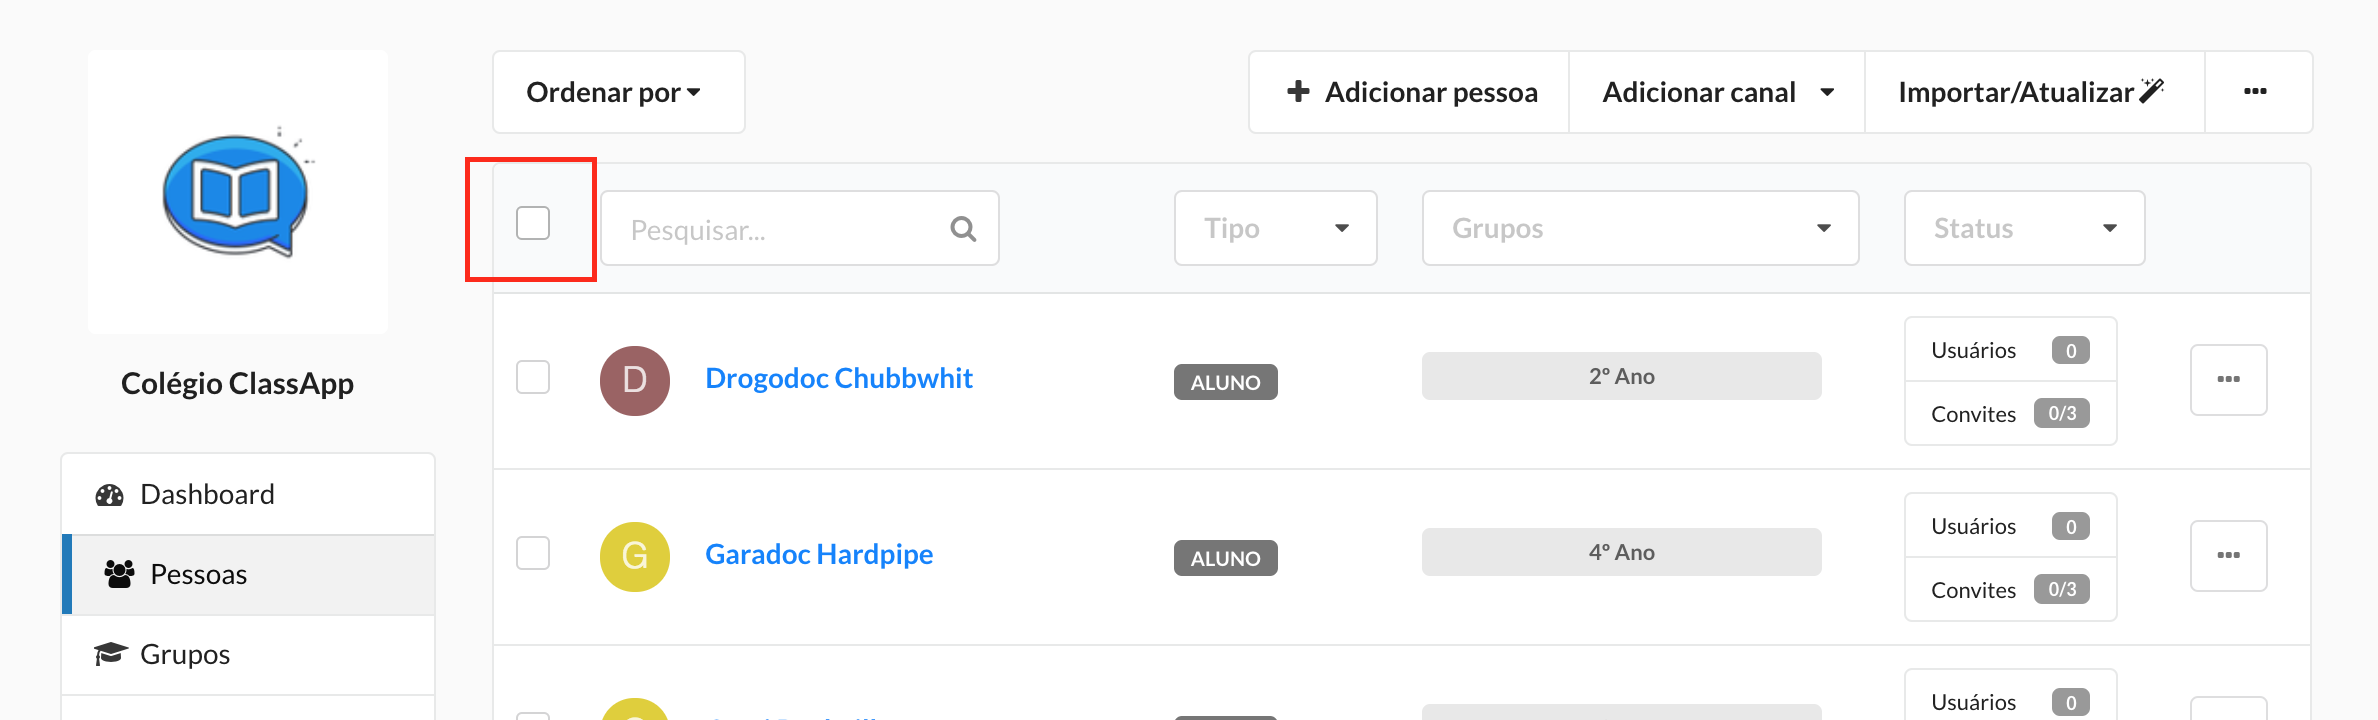Click the Adicionar pessoa button
The width and height of the screenshot is (2378, 720).
tap(1409, 92)
